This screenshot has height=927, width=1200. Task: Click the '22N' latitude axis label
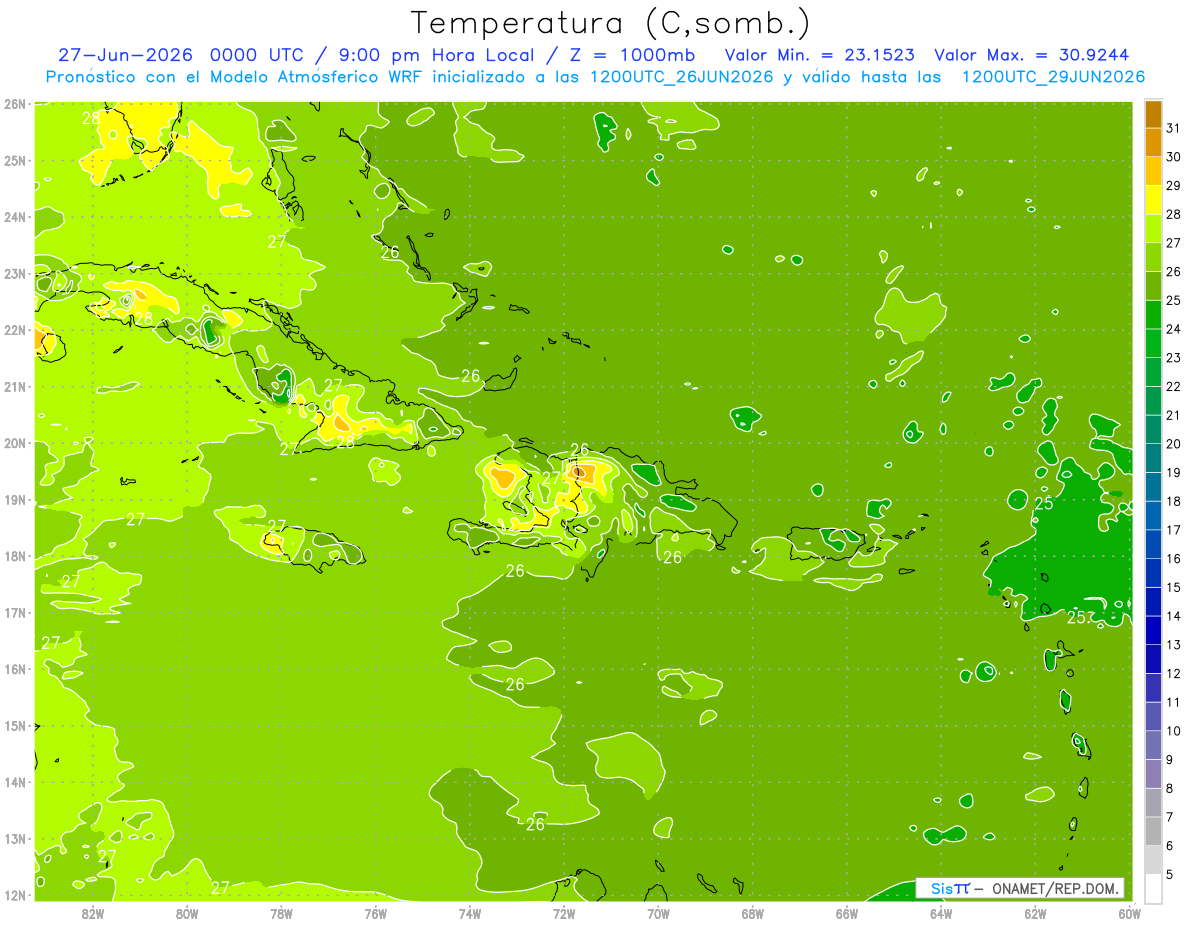click(x=15, y=330)
